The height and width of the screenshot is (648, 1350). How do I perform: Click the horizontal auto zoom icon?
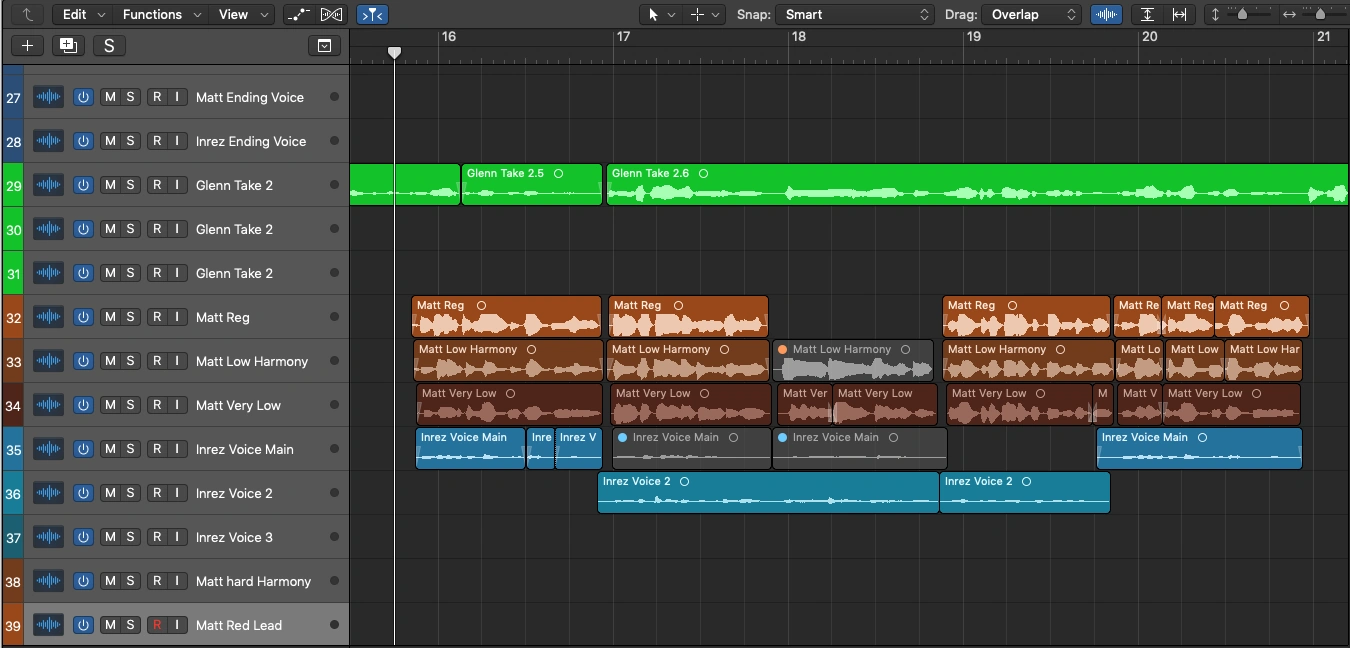click(1180, 14)
